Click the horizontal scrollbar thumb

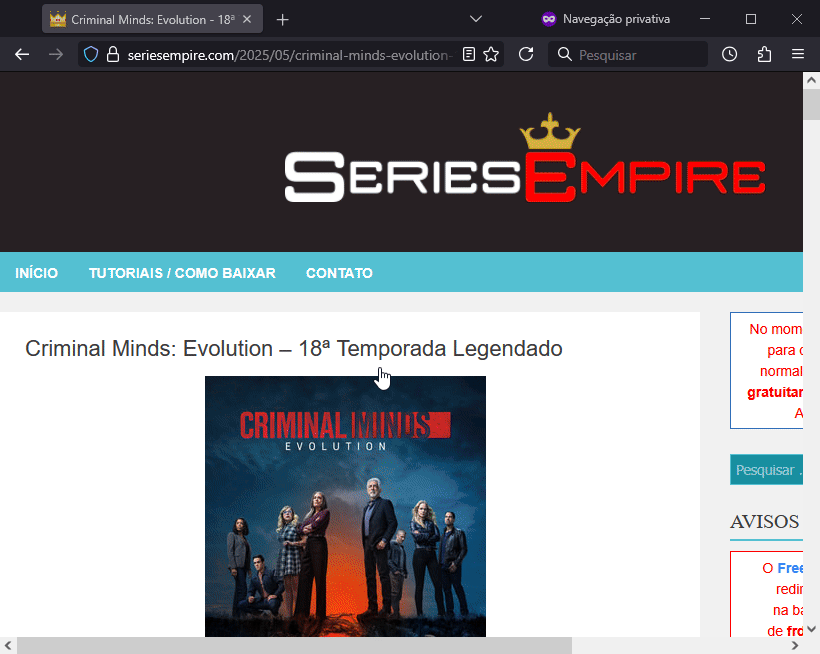[x=294, y=646]
